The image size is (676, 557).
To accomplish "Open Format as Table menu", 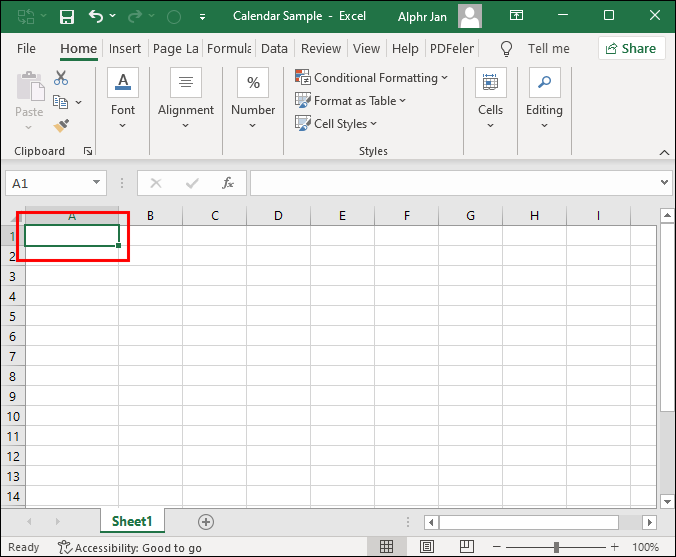I will [x=351, y=100].
